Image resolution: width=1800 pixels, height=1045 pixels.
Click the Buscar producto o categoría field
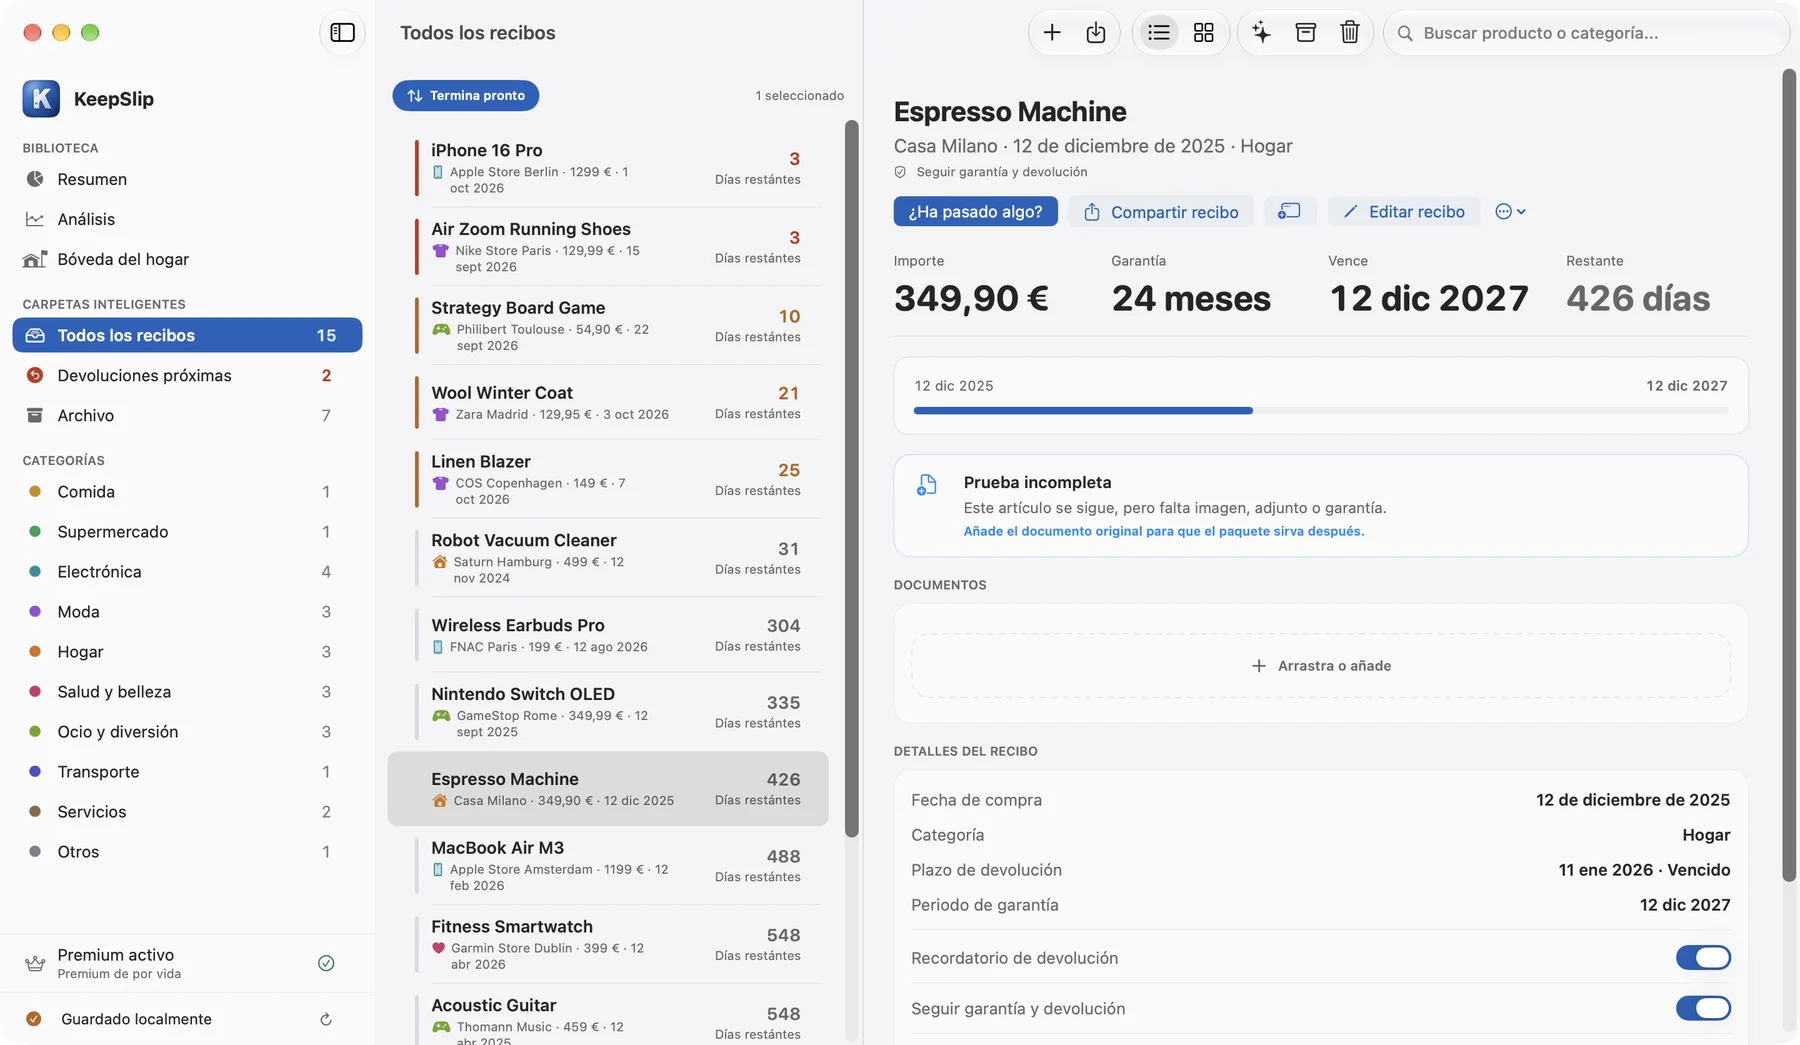click(x=1586, y=33)
